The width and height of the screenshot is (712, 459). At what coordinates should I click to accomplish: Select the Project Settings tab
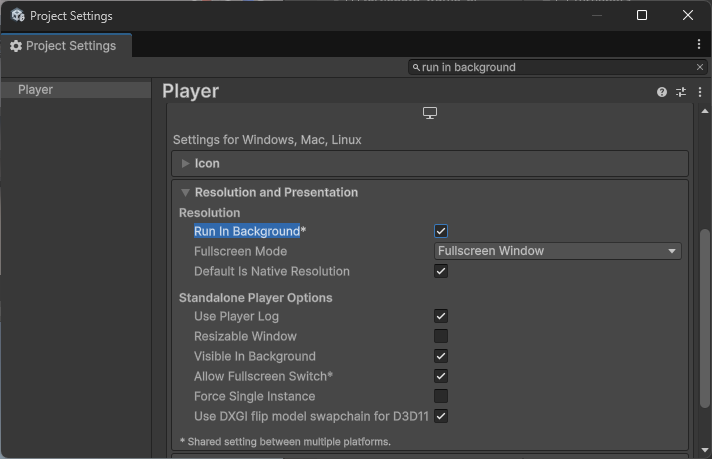[x=65, y=46]
